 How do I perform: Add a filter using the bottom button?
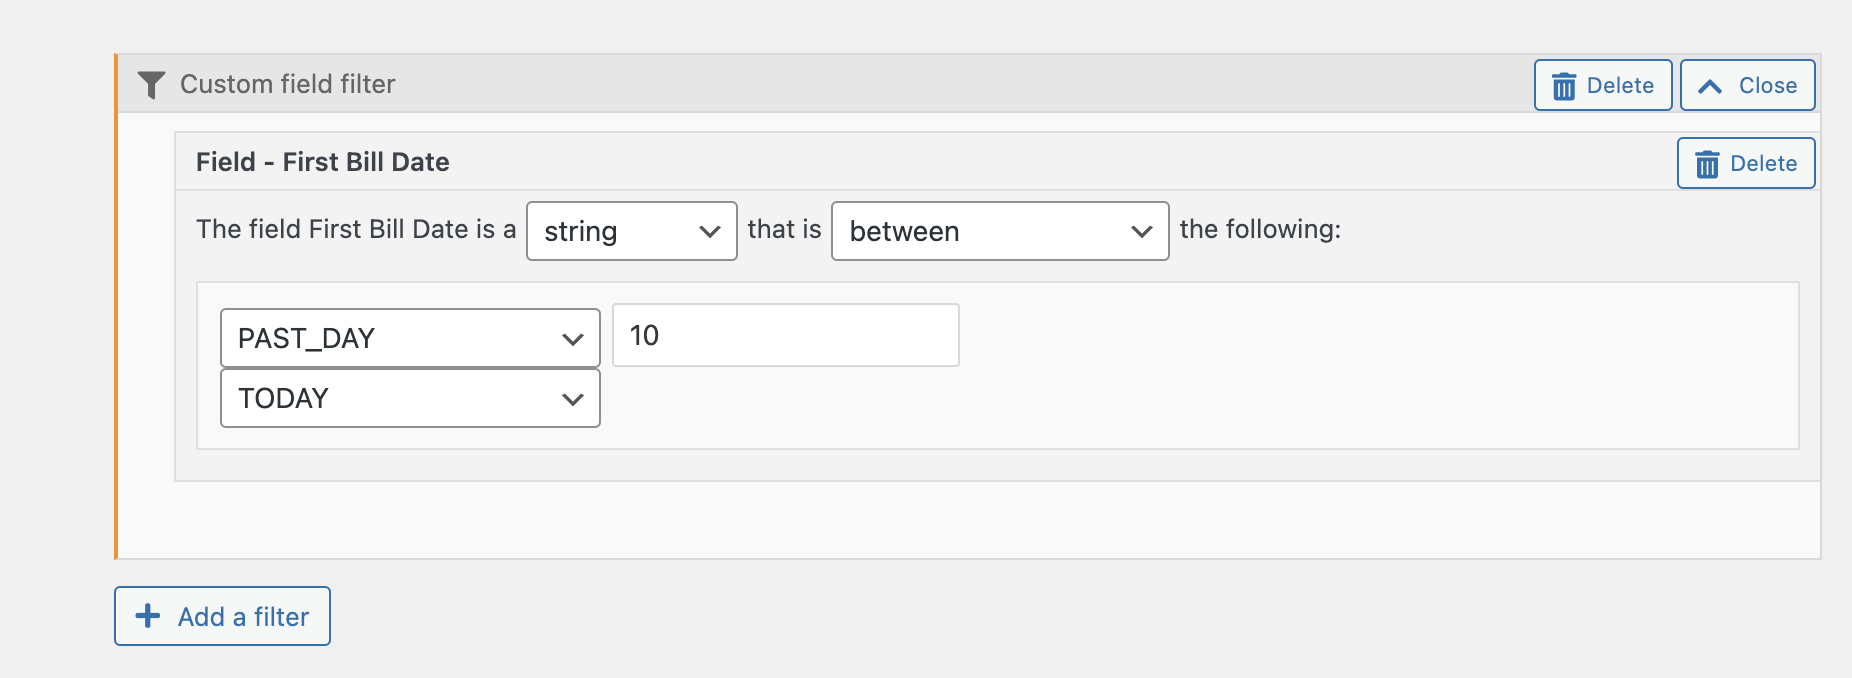(222, 616)
